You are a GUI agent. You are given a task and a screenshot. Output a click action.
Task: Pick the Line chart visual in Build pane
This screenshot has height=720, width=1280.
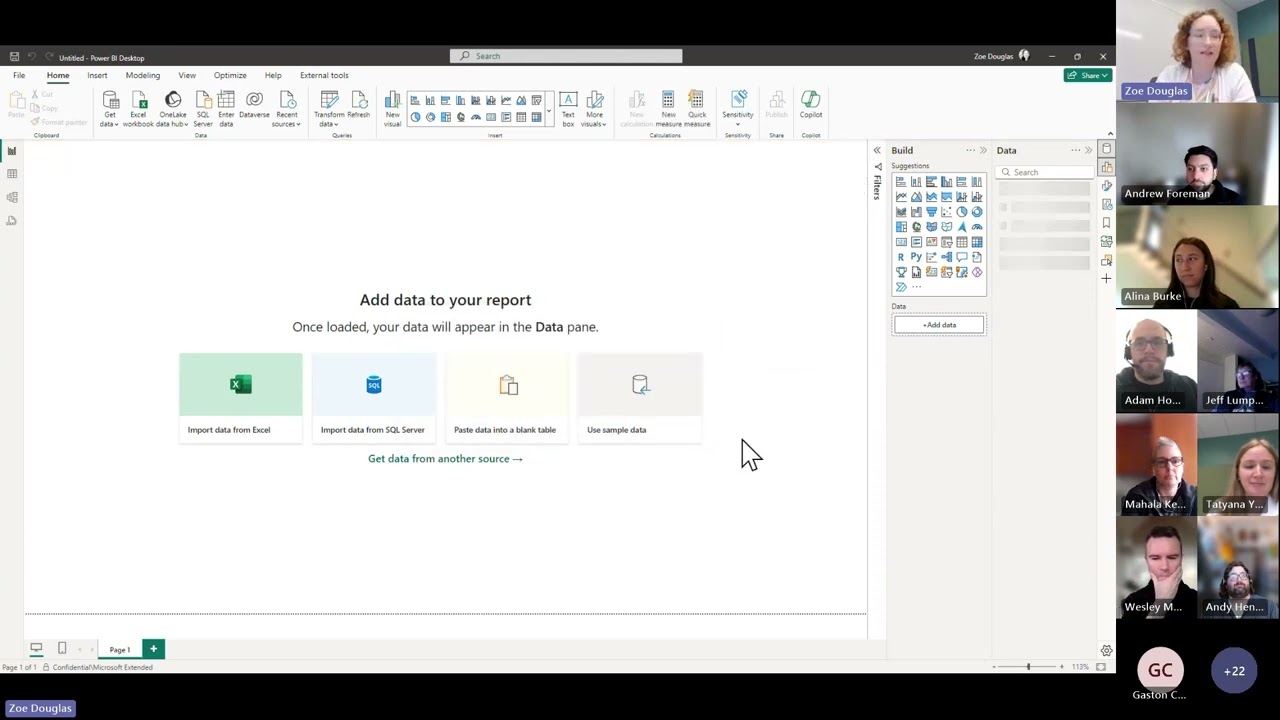[901, 197]
